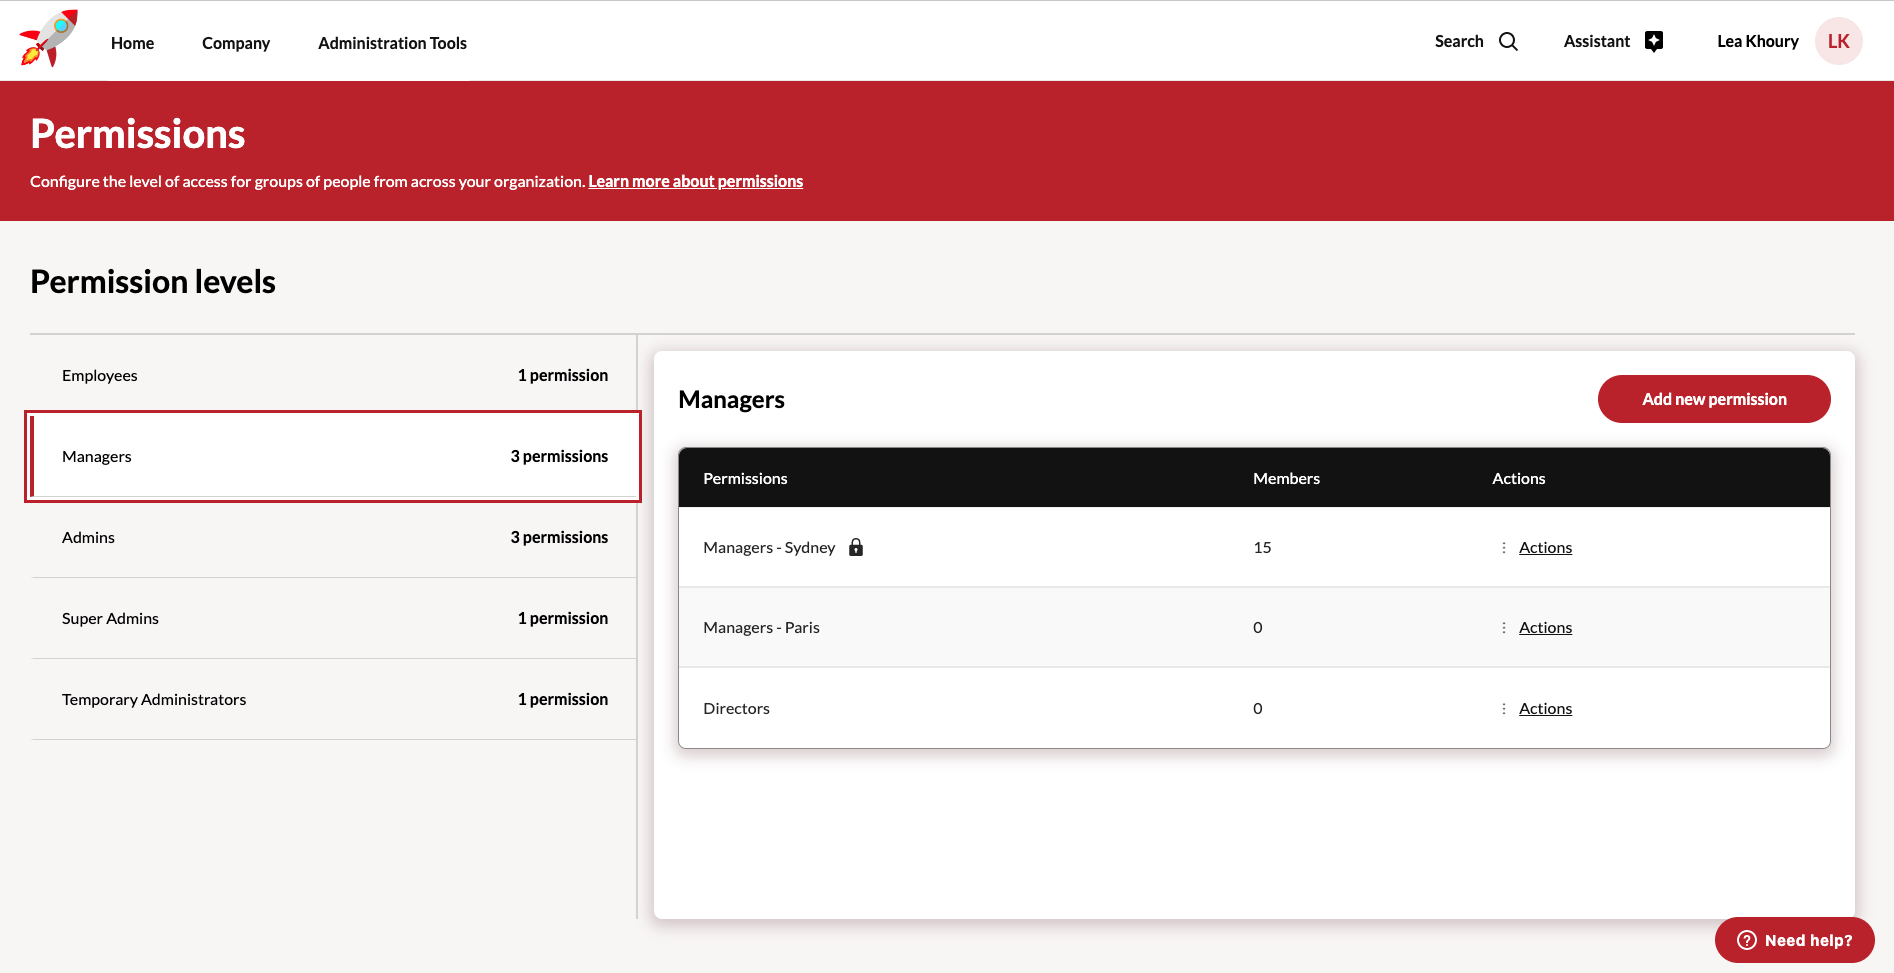This screenshot has width=1894, height=973.
Task: Open Administration Tools menu
Action: 392,43
